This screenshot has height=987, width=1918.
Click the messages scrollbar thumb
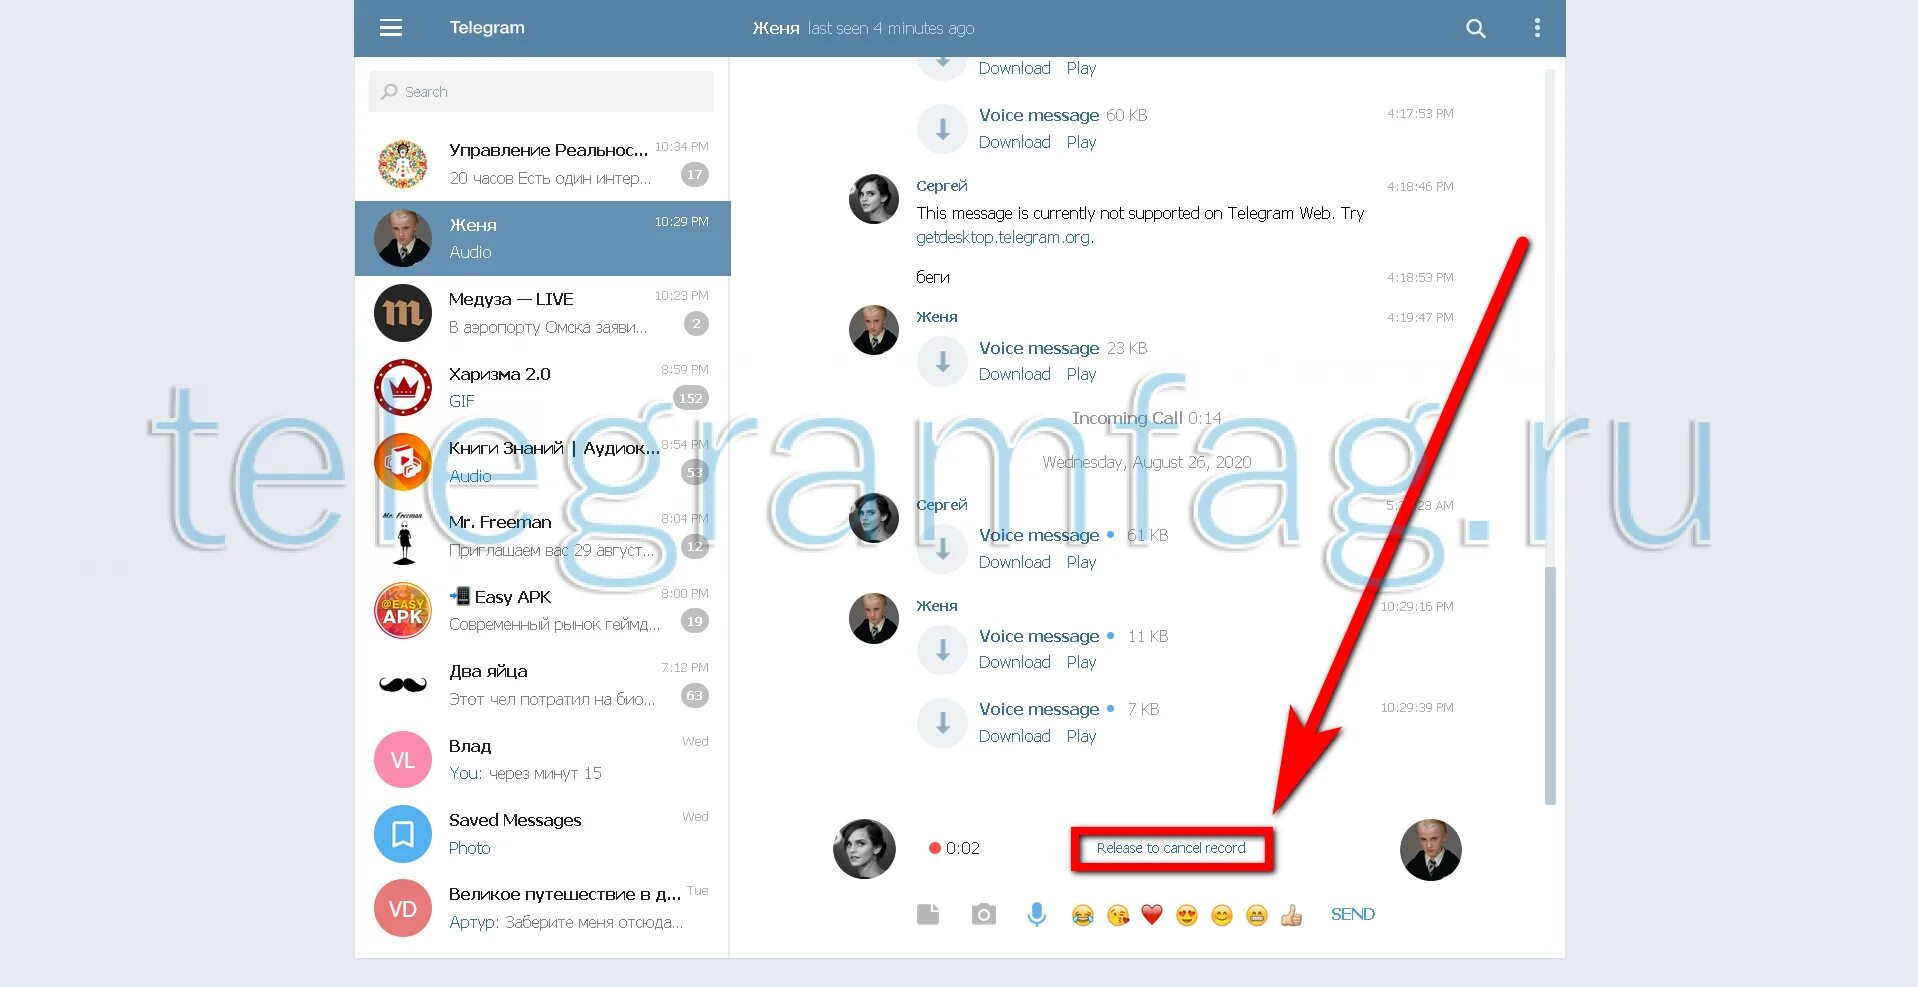pos(1550,685)
